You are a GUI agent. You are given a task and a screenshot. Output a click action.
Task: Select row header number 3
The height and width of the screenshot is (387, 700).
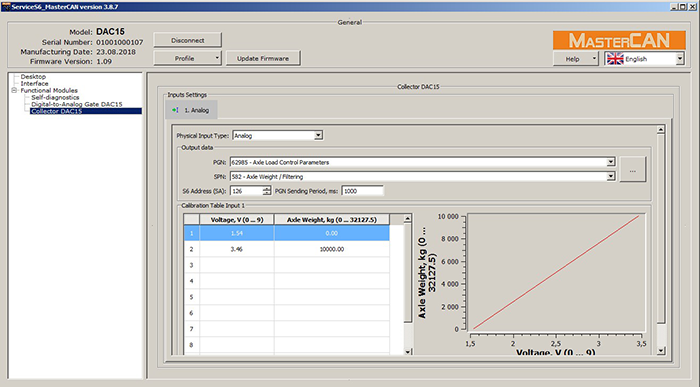coord(192,265)
